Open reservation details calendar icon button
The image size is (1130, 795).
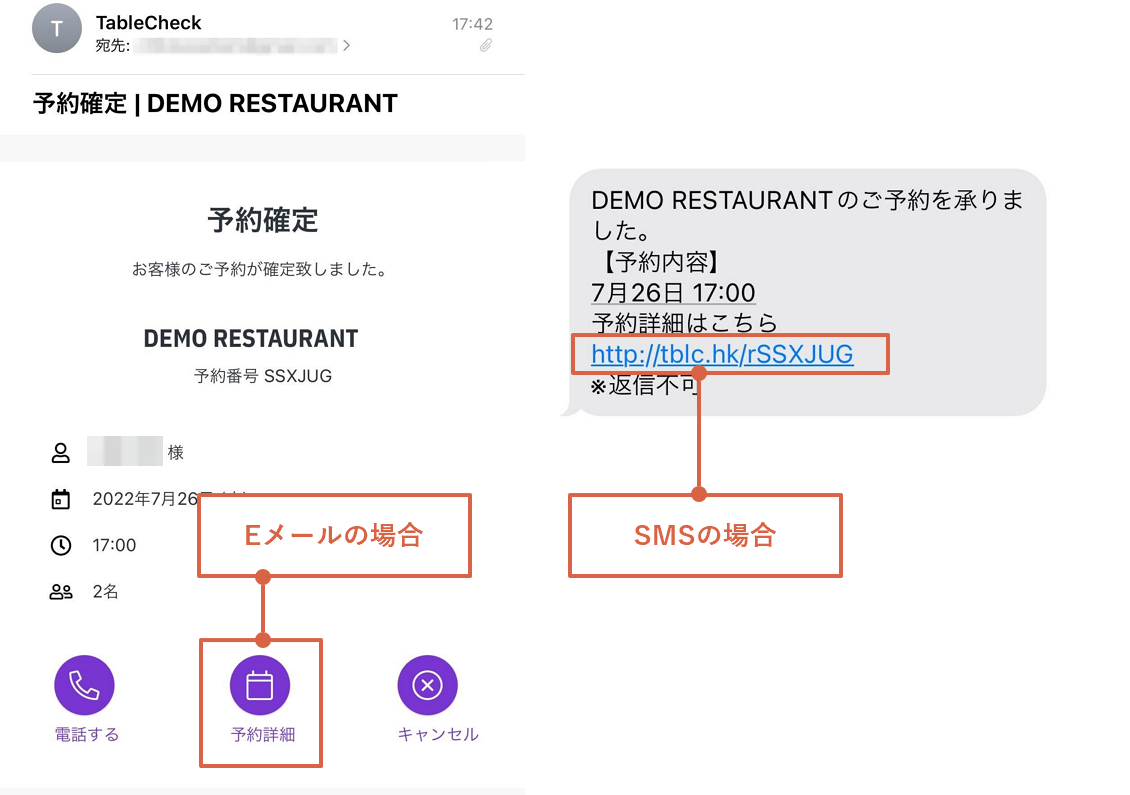[x=260, y=685]
